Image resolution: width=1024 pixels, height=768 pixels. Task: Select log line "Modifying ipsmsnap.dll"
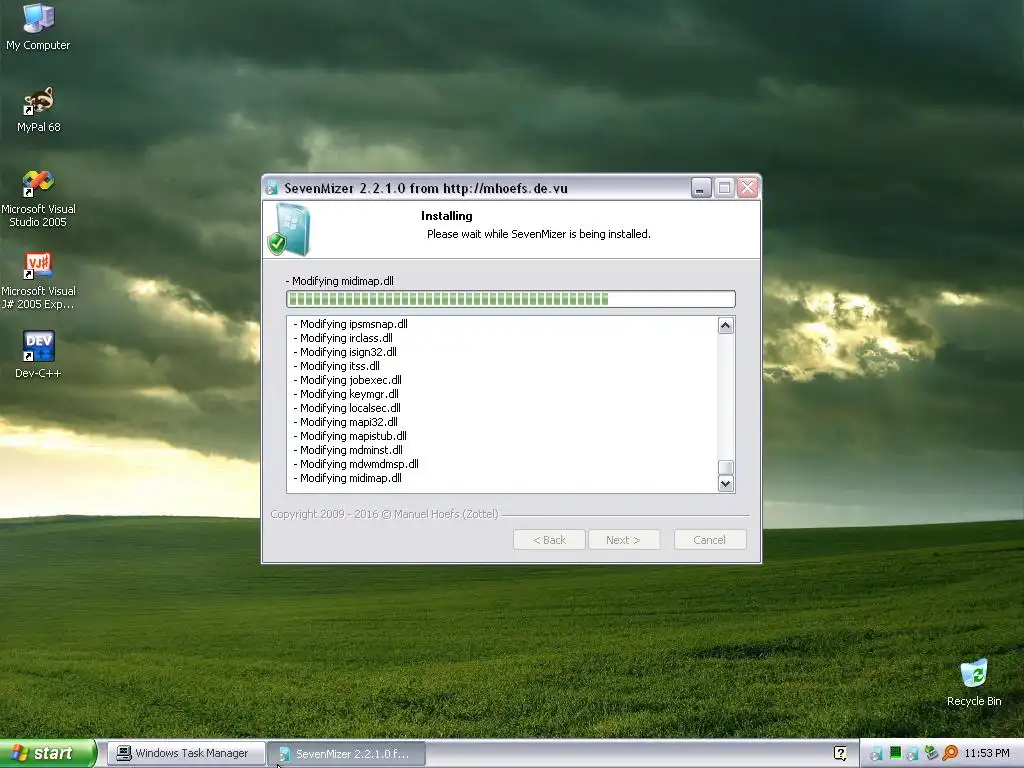pyautogui.click(x=351, y=324)
